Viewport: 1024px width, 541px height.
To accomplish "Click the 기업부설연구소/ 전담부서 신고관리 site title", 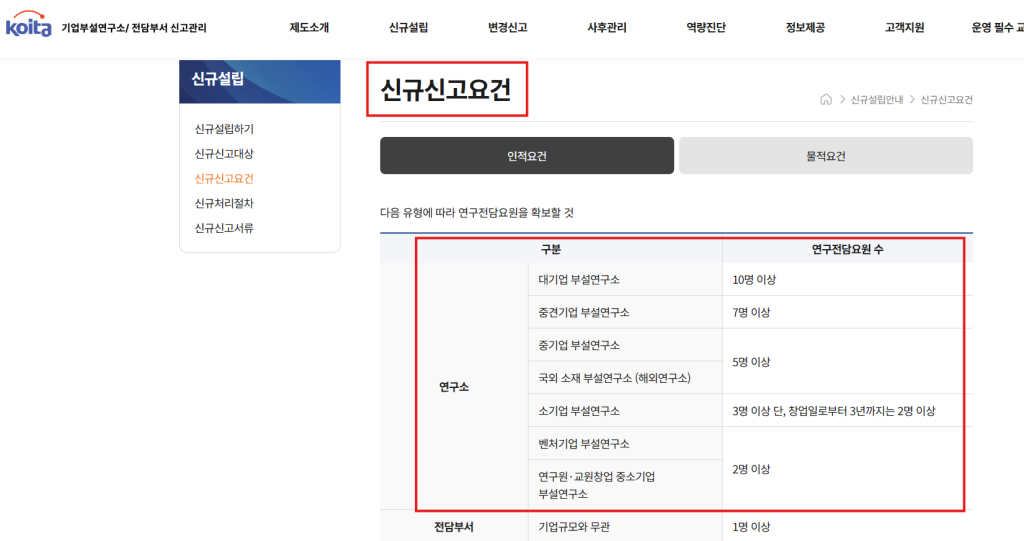I will tap(134, 27).
